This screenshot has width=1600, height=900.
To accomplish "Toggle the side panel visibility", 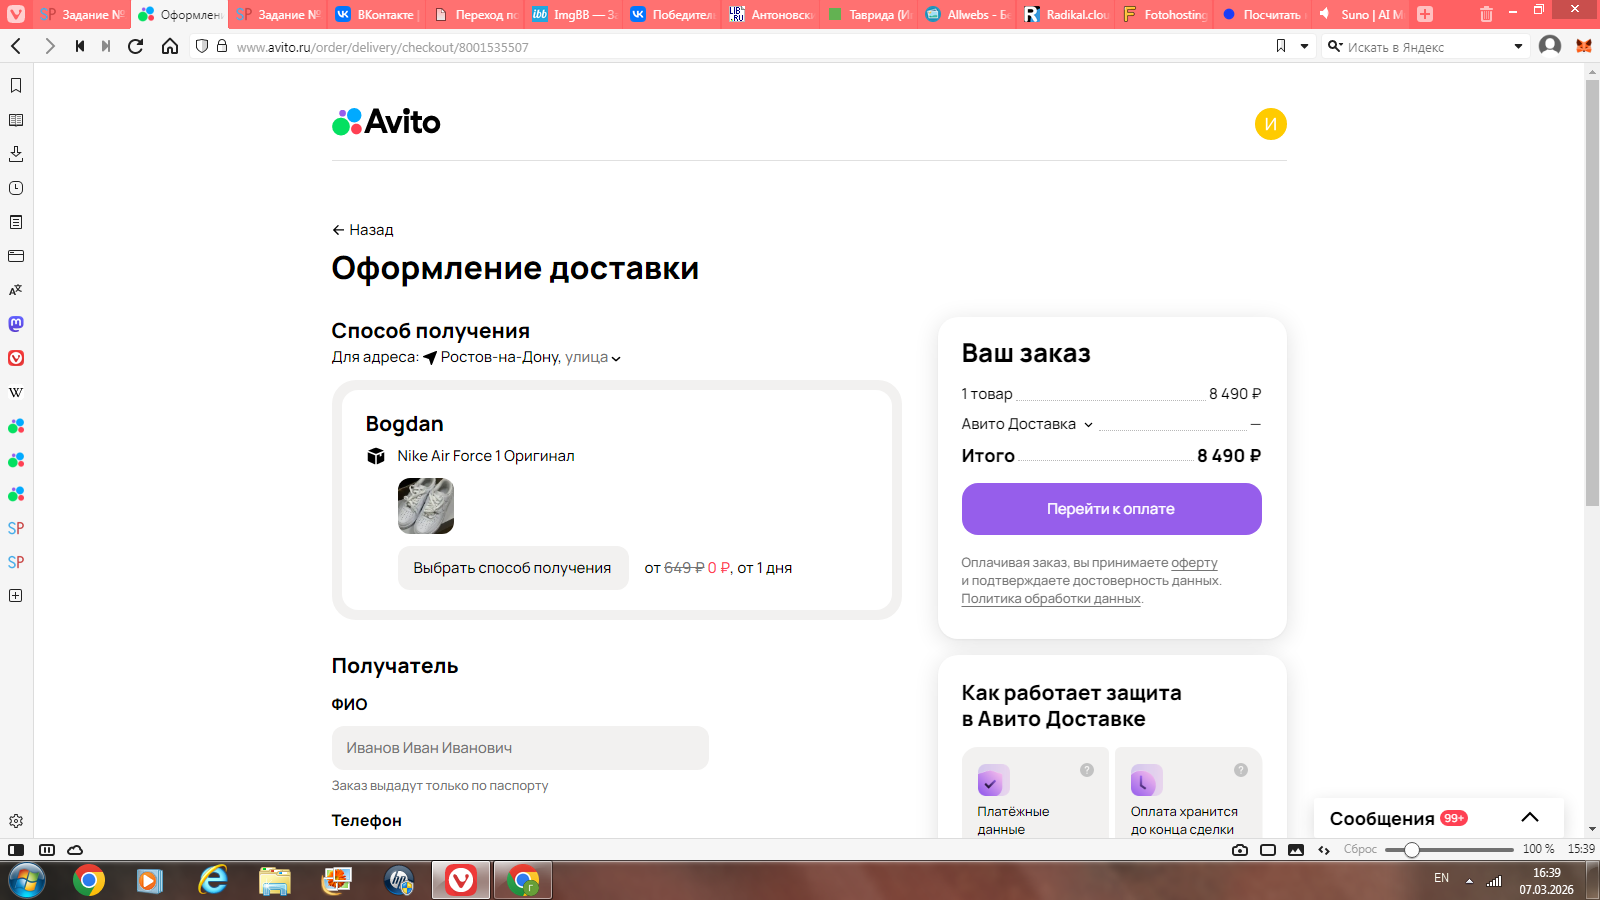I will (x=16, y=850).
